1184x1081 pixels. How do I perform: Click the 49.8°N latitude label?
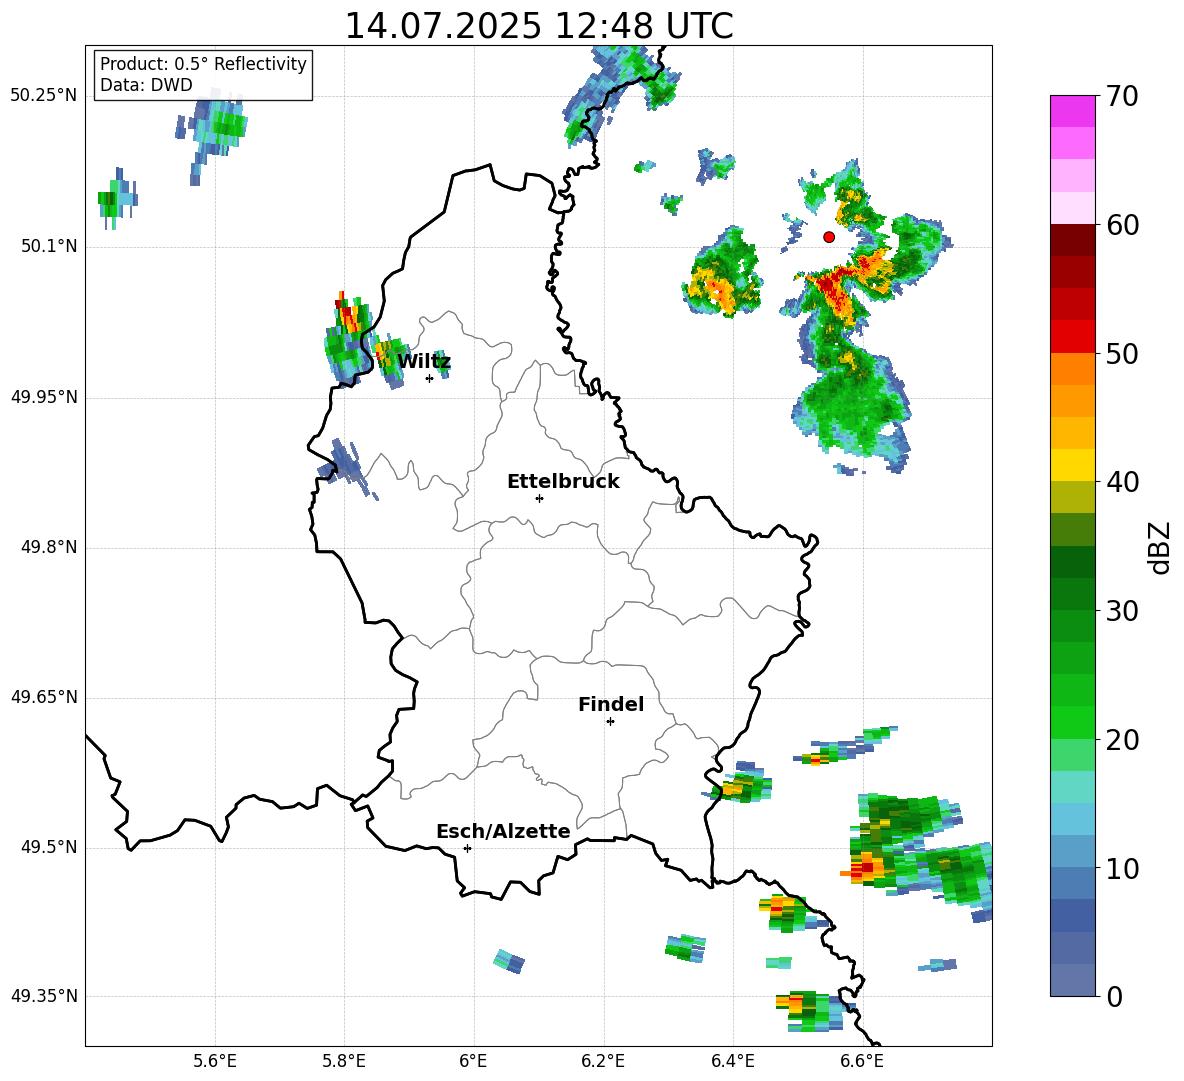coord(49,547)
